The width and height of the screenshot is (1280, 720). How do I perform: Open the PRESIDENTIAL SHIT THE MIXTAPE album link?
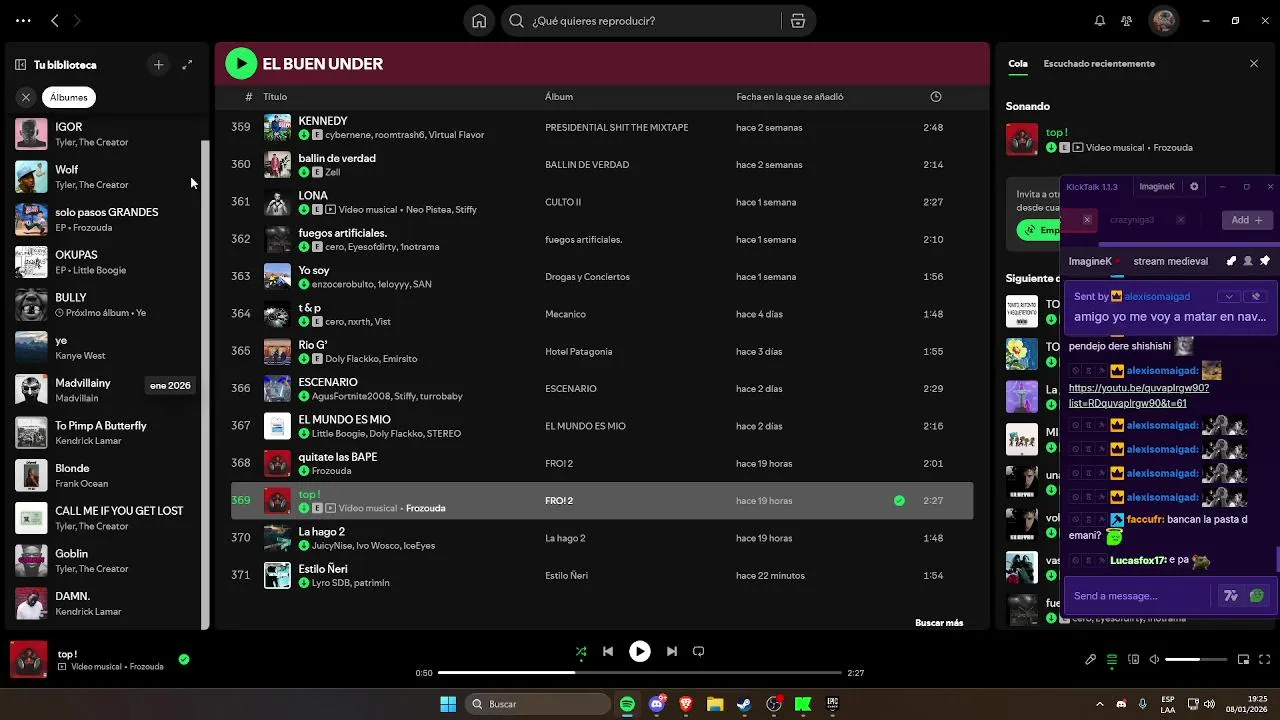click(x=617, y=128)
